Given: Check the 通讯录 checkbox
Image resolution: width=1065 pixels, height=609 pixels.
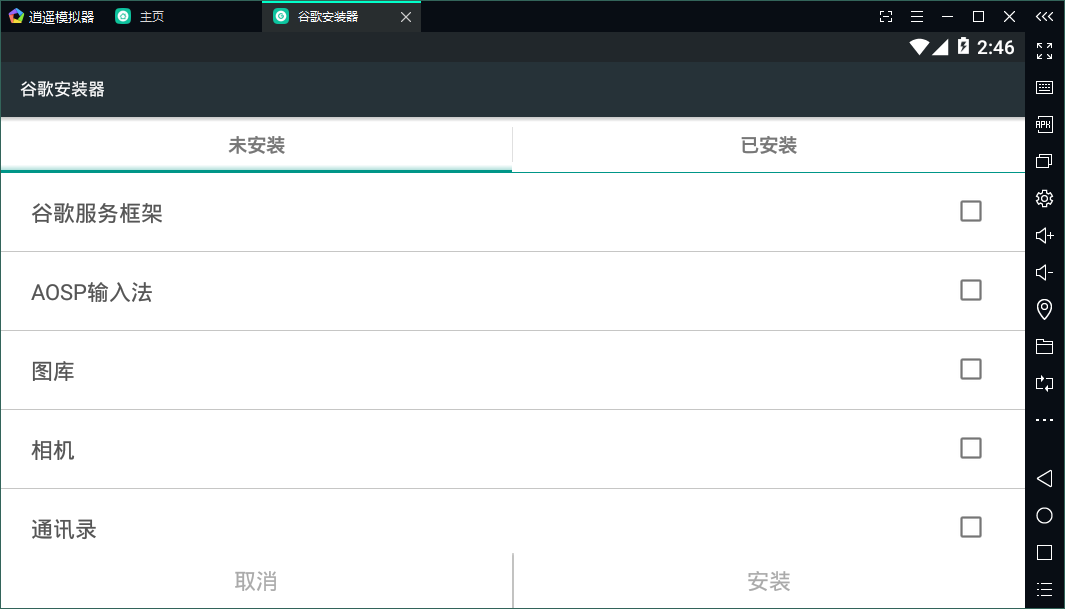Looking at the screenshot, I should tap(971, 527).
